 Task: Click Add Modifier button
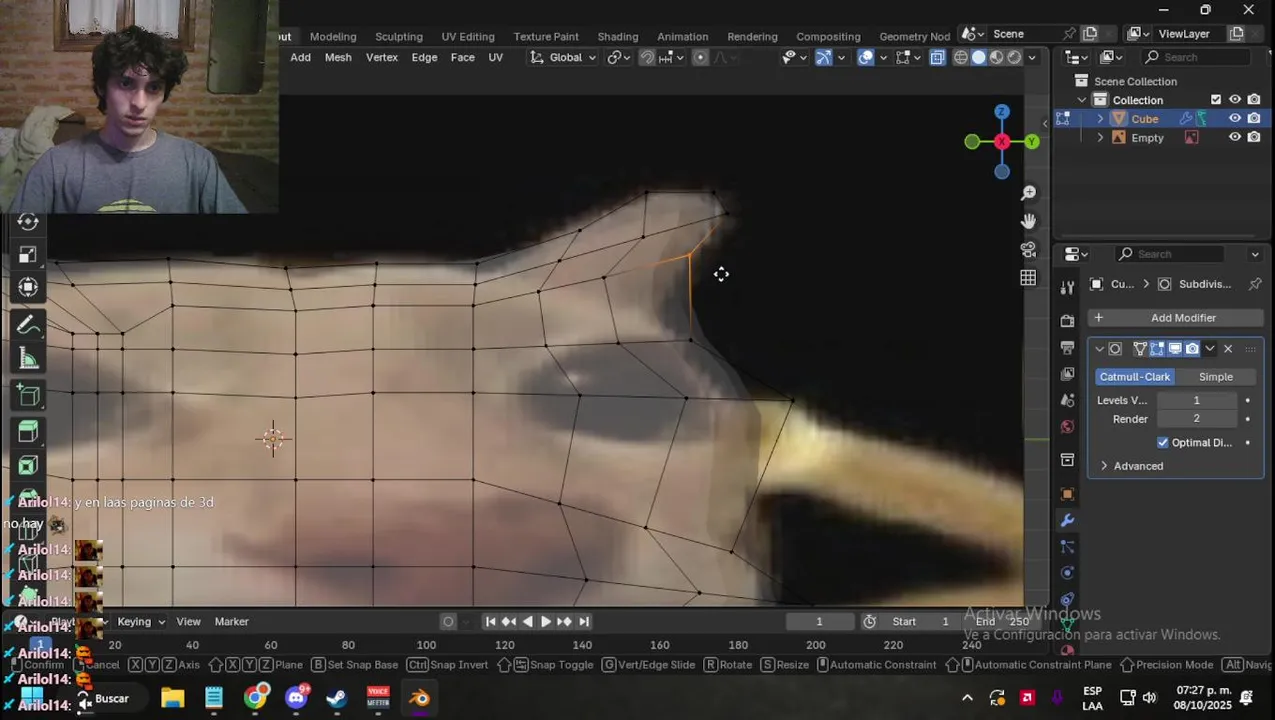pyautogui.click(x=1176, y=318)
